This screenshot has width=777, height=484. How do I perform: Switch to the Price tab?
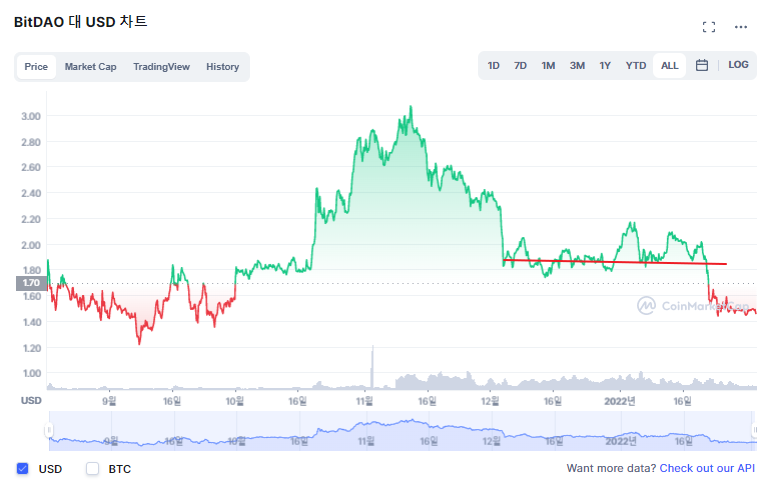click(36, 66)
